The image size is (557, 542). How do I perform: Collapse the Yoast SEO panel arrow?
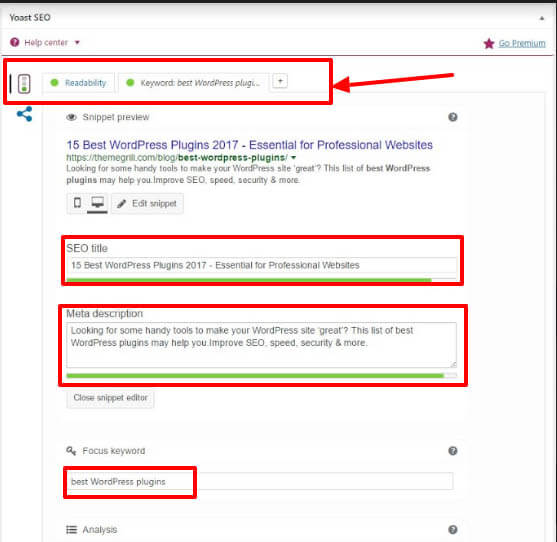click(x=542, y=18)
